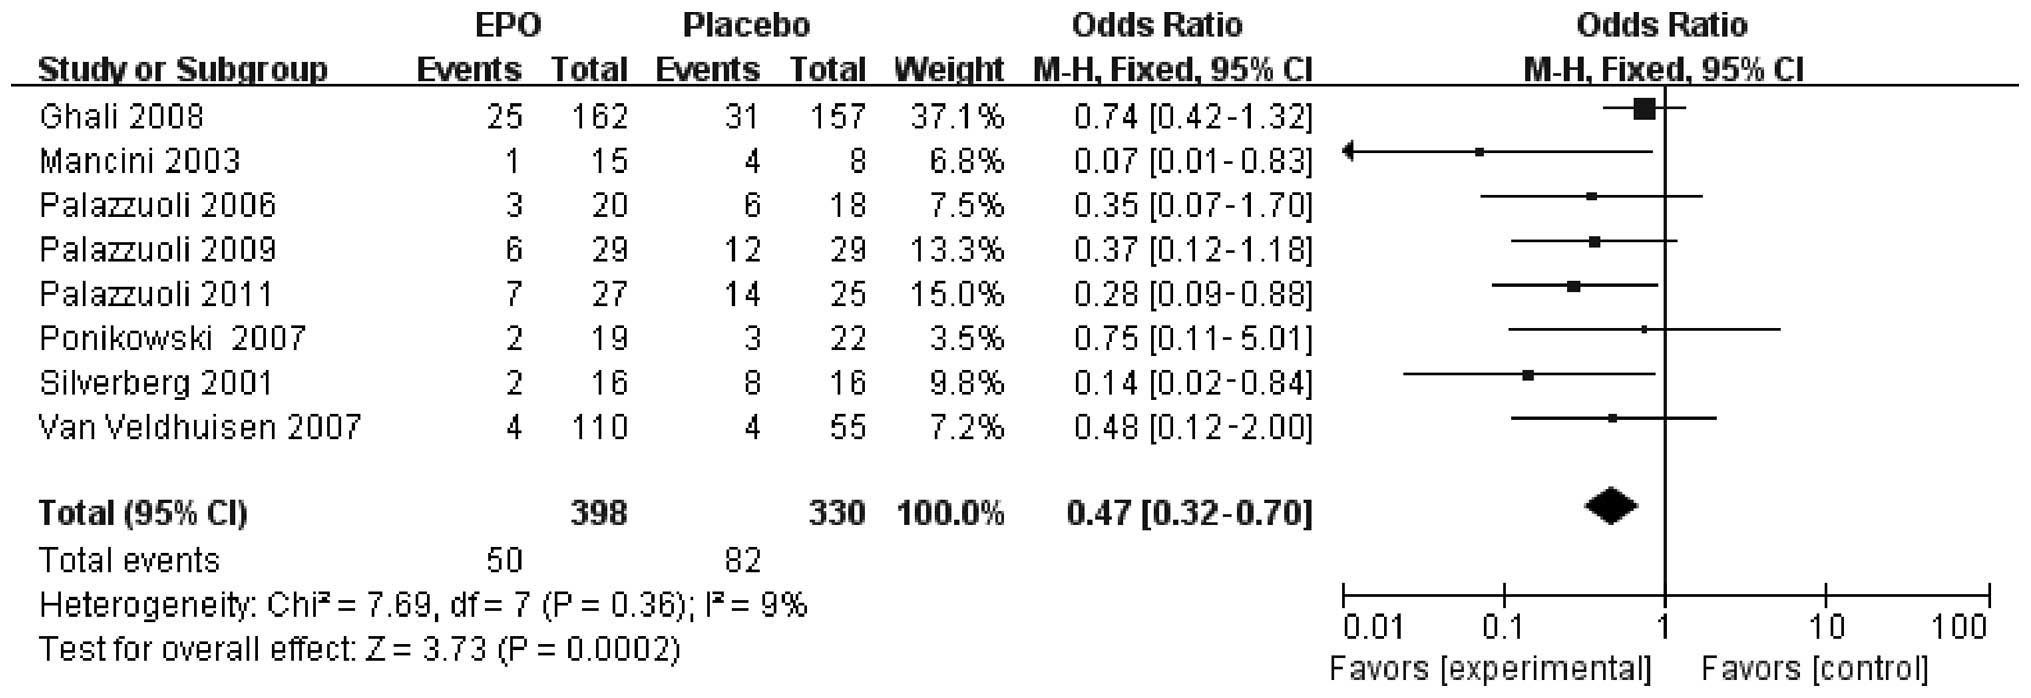Click the Ghali 2008 large square marker
This screenshot has width=2031, height=698.
pos(1644,108)
